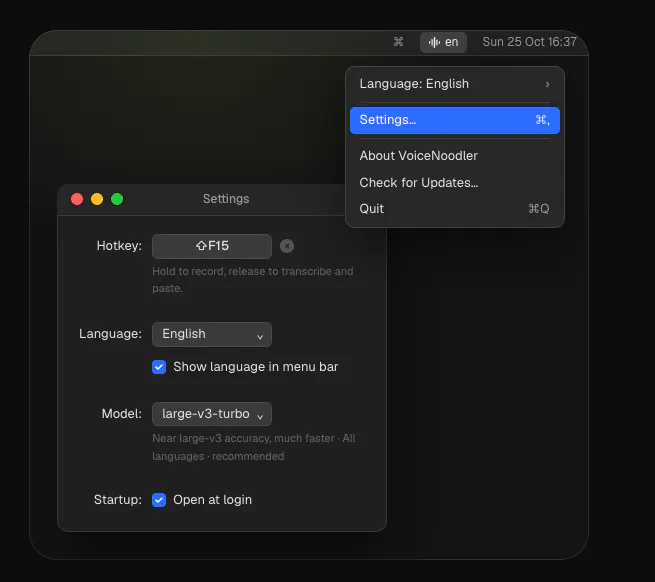Click the Language: label in Settings
The image size is (655, 582).
pyautogui.click(x=110, y=334)
